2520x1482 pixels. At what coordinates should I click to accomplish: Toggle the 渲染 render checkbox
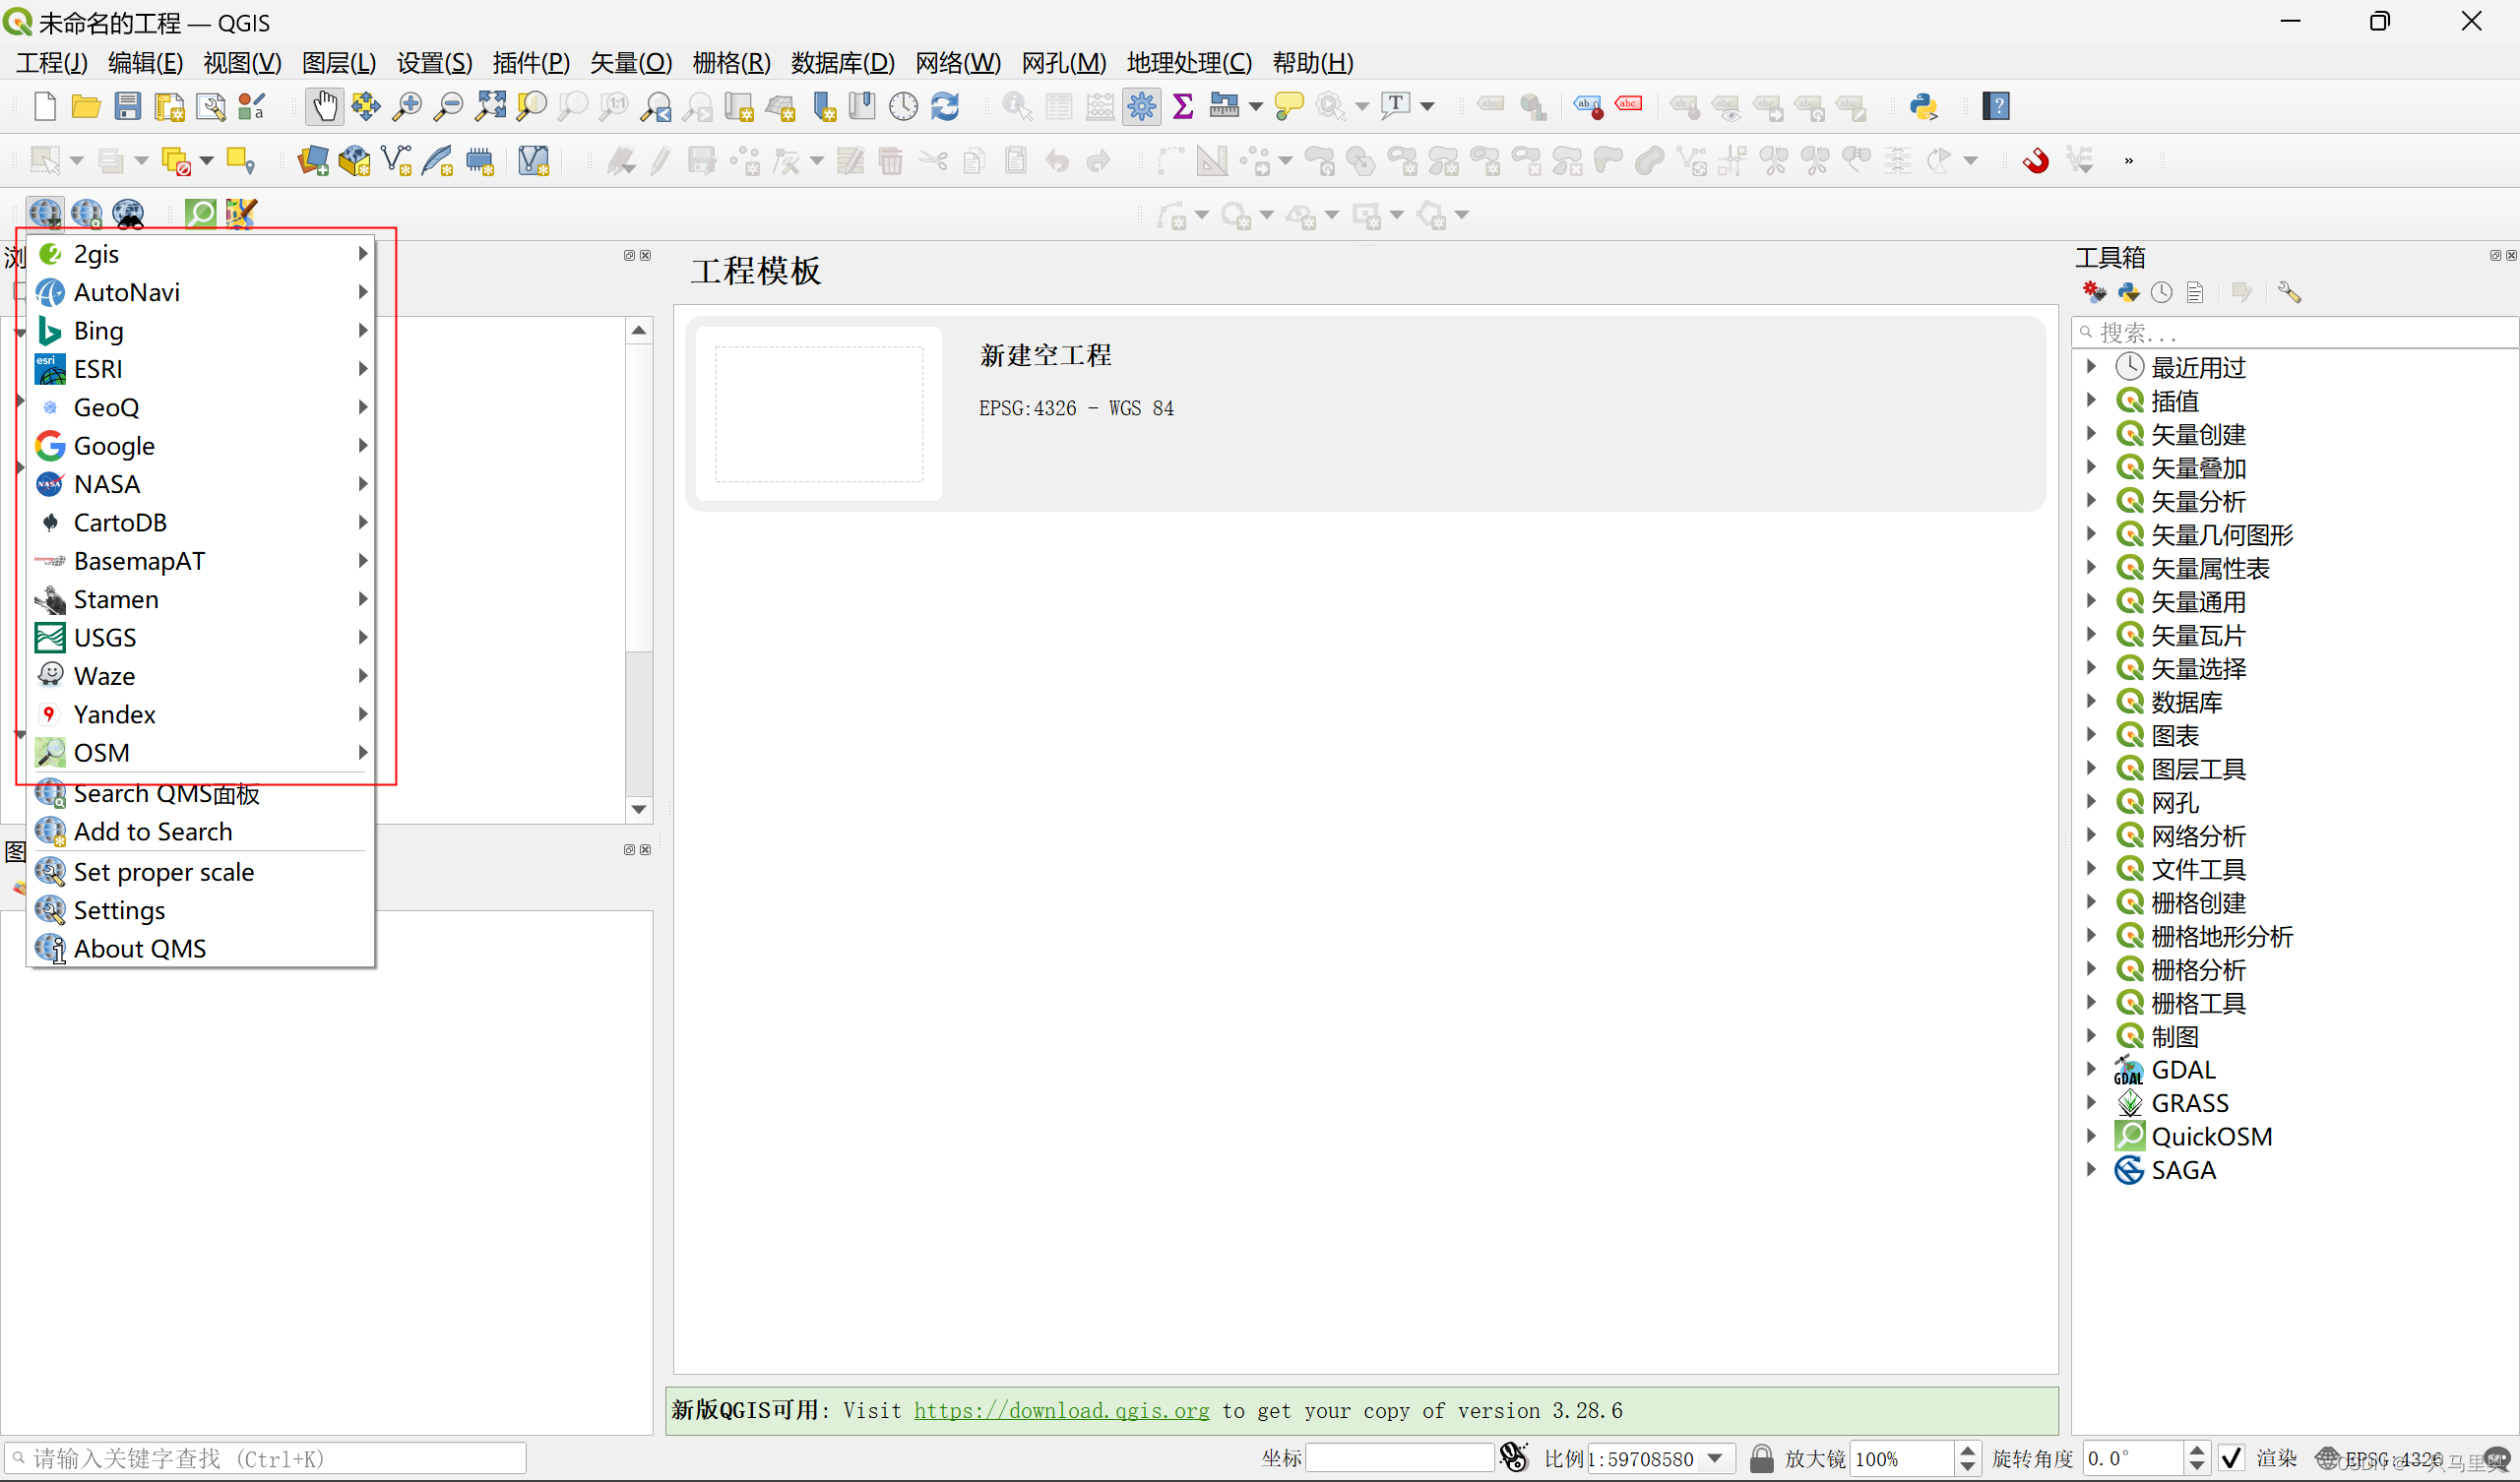(2231, 1458)
